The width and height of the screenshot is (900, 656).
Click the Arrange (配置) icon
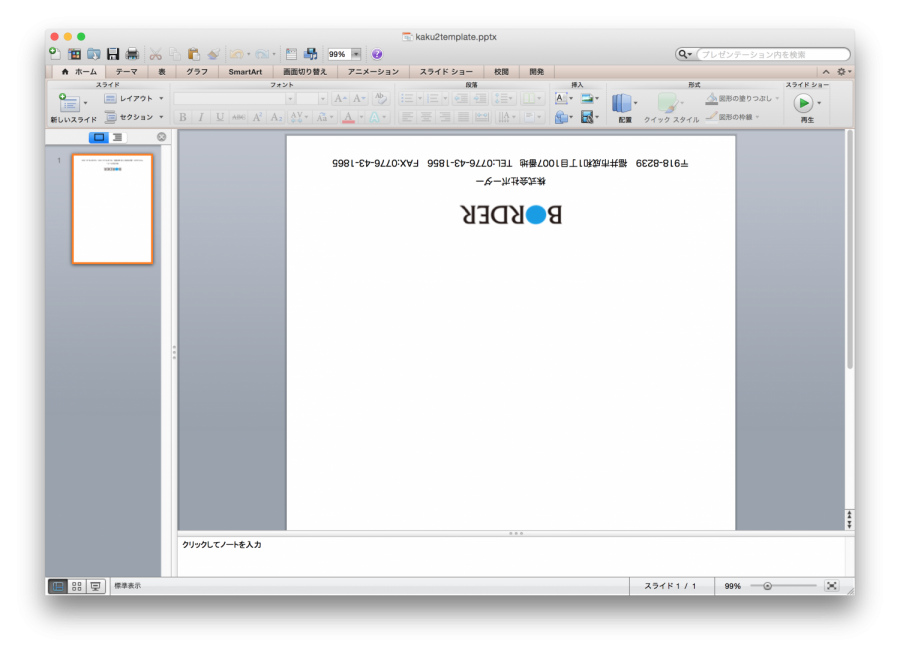point(622,103)
